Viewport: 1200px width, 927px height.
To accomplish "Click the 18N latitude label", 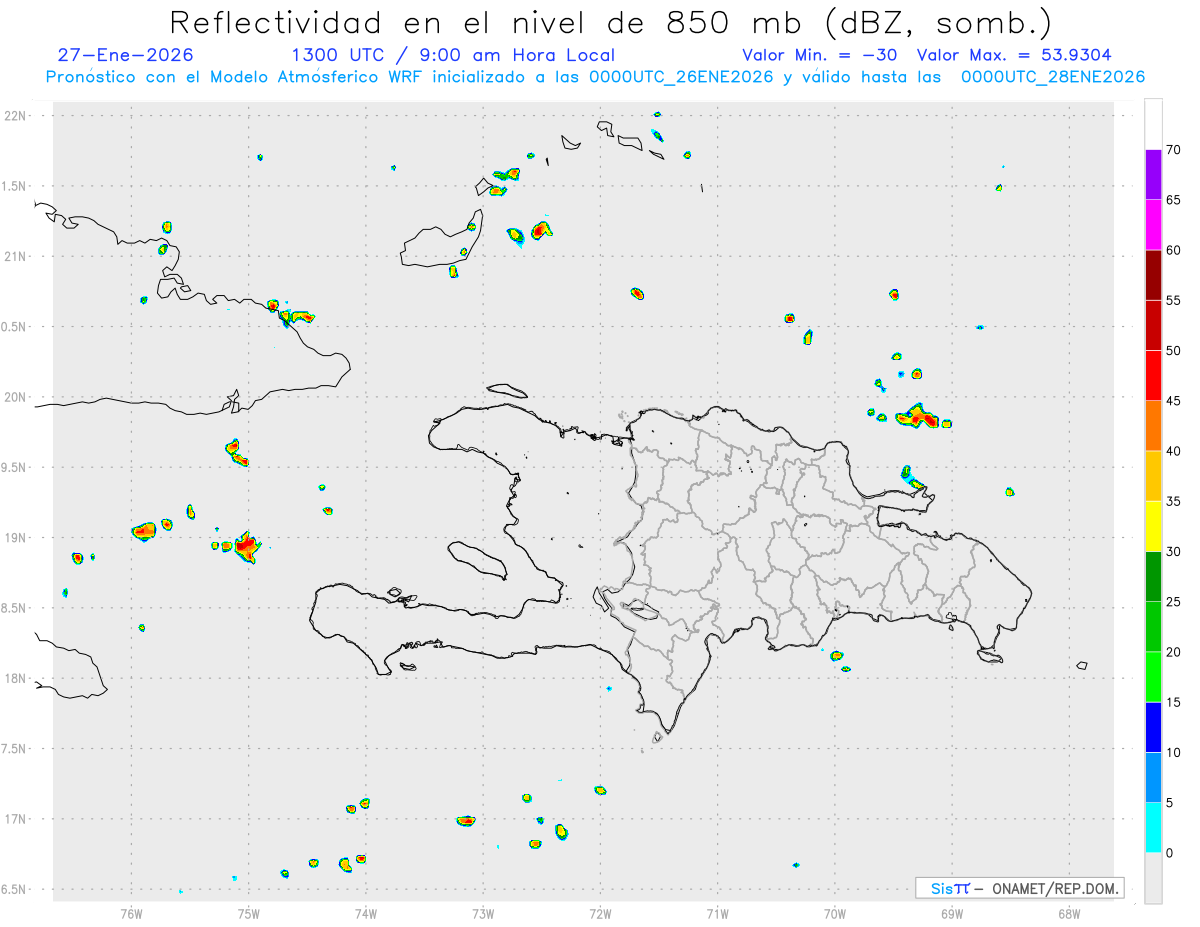I will point(17,679).
